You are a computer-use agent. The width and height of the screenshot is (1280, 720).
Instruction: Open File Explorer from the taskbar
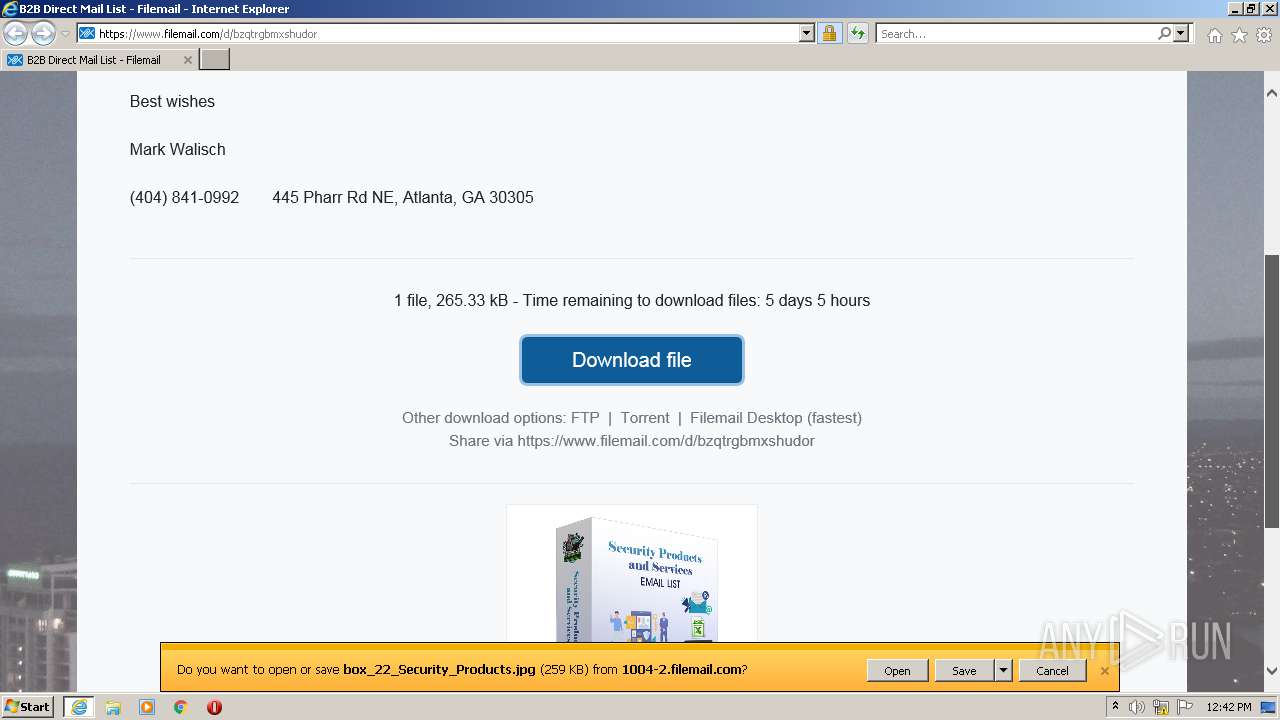pyautogui.click(x=113, y=707)
